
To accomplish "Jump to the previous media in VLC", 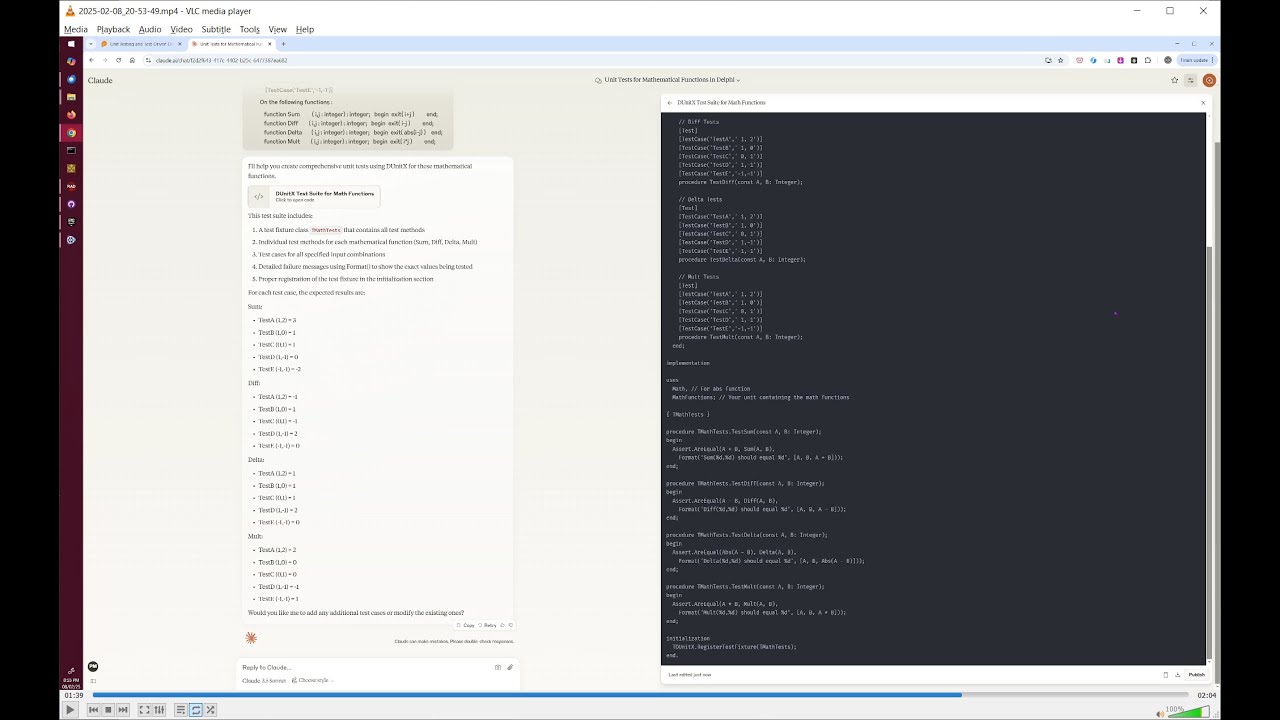I will [x=94, y=710].
